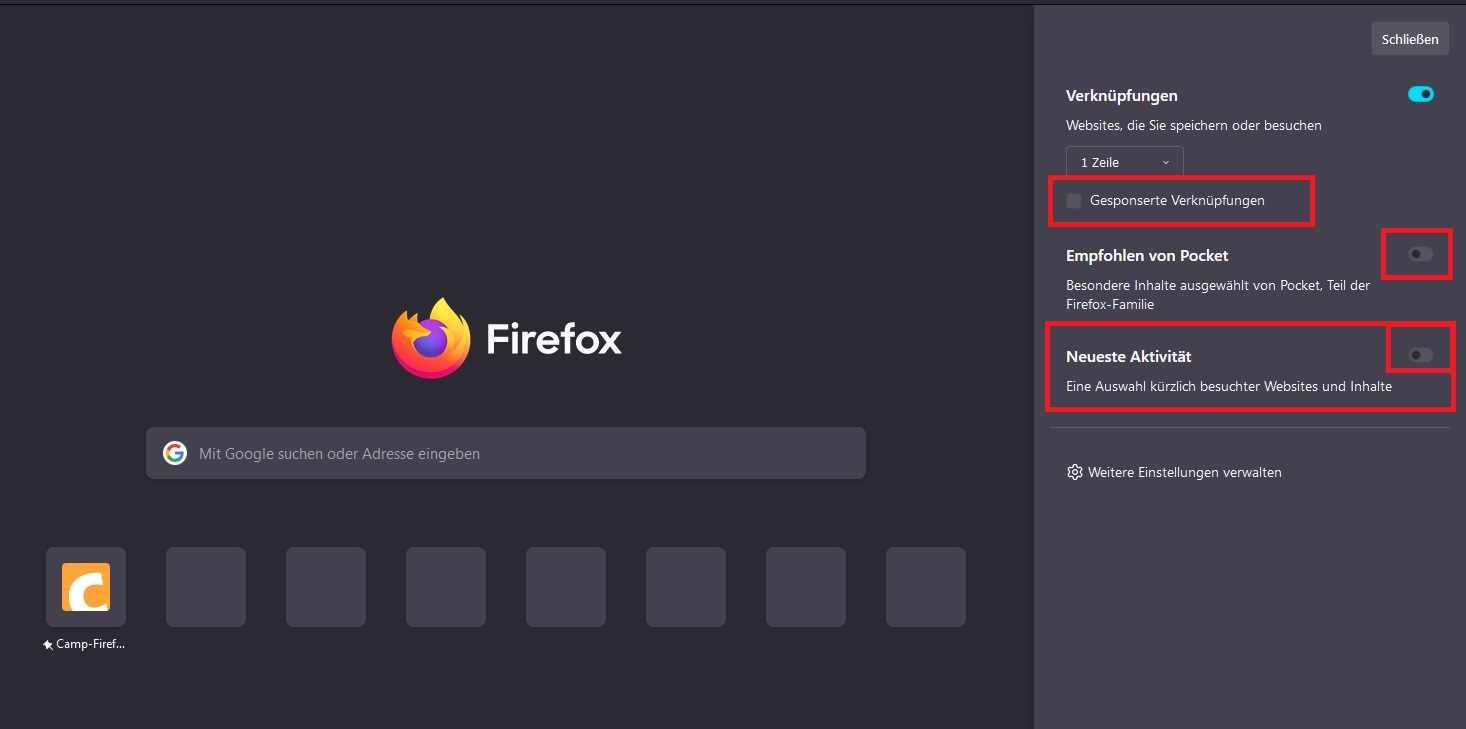This screenshot has height=729, width=1466.
Task: Enable the Empfohlen von Pocket toggle
Action: 1421,255
